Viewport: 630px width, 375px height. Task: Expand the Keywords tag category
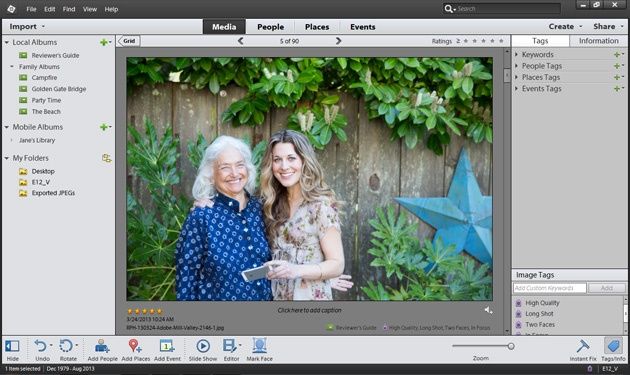click(x=517, y=54)
